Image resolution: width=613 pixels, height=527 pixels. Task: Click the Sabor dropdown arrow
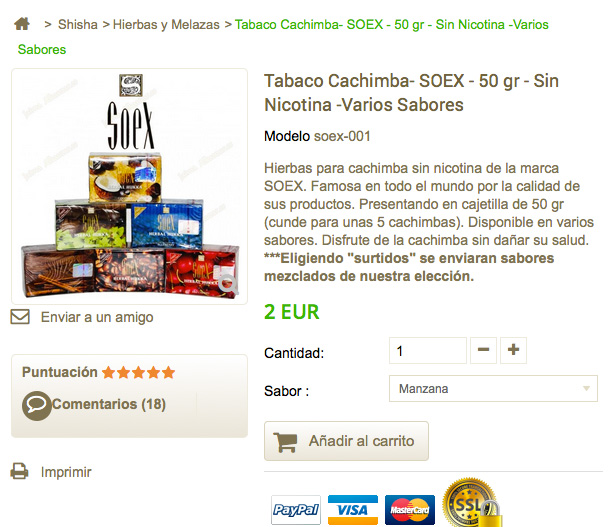[586, 388]
